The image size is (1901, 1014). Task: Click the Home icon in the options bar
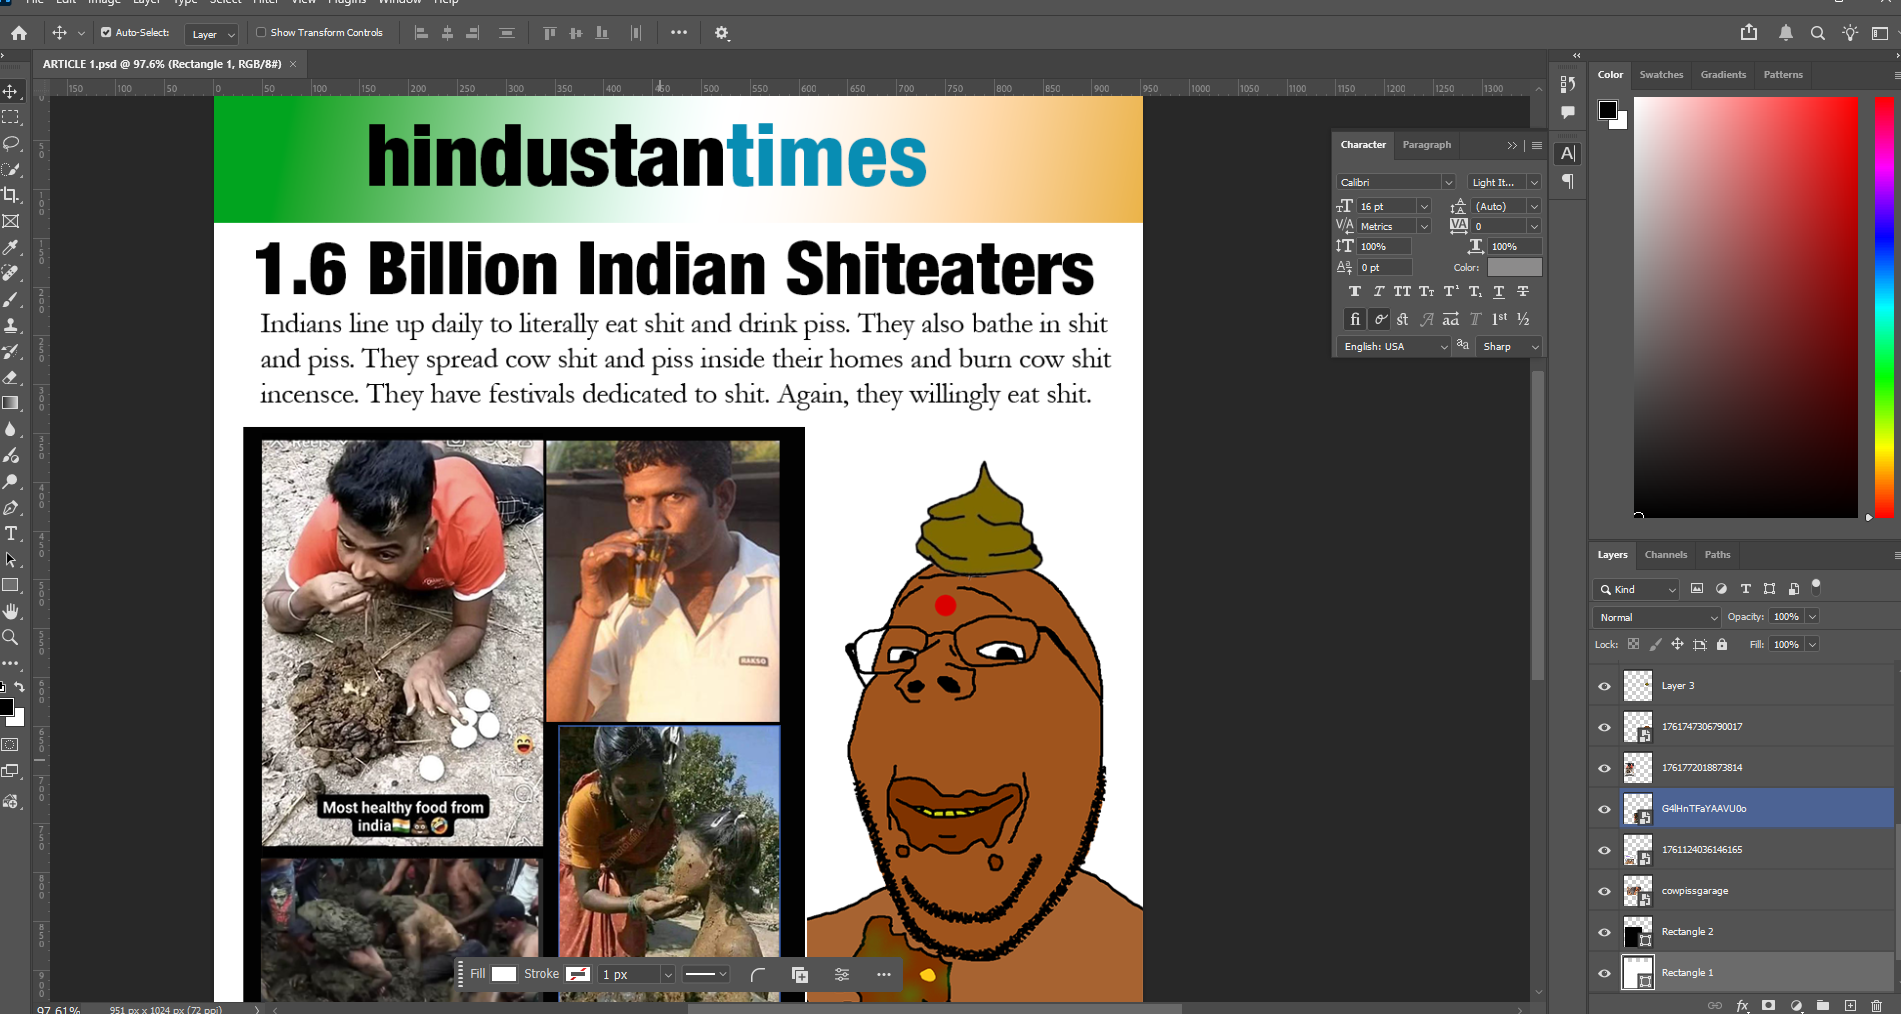tap(19, 33)
